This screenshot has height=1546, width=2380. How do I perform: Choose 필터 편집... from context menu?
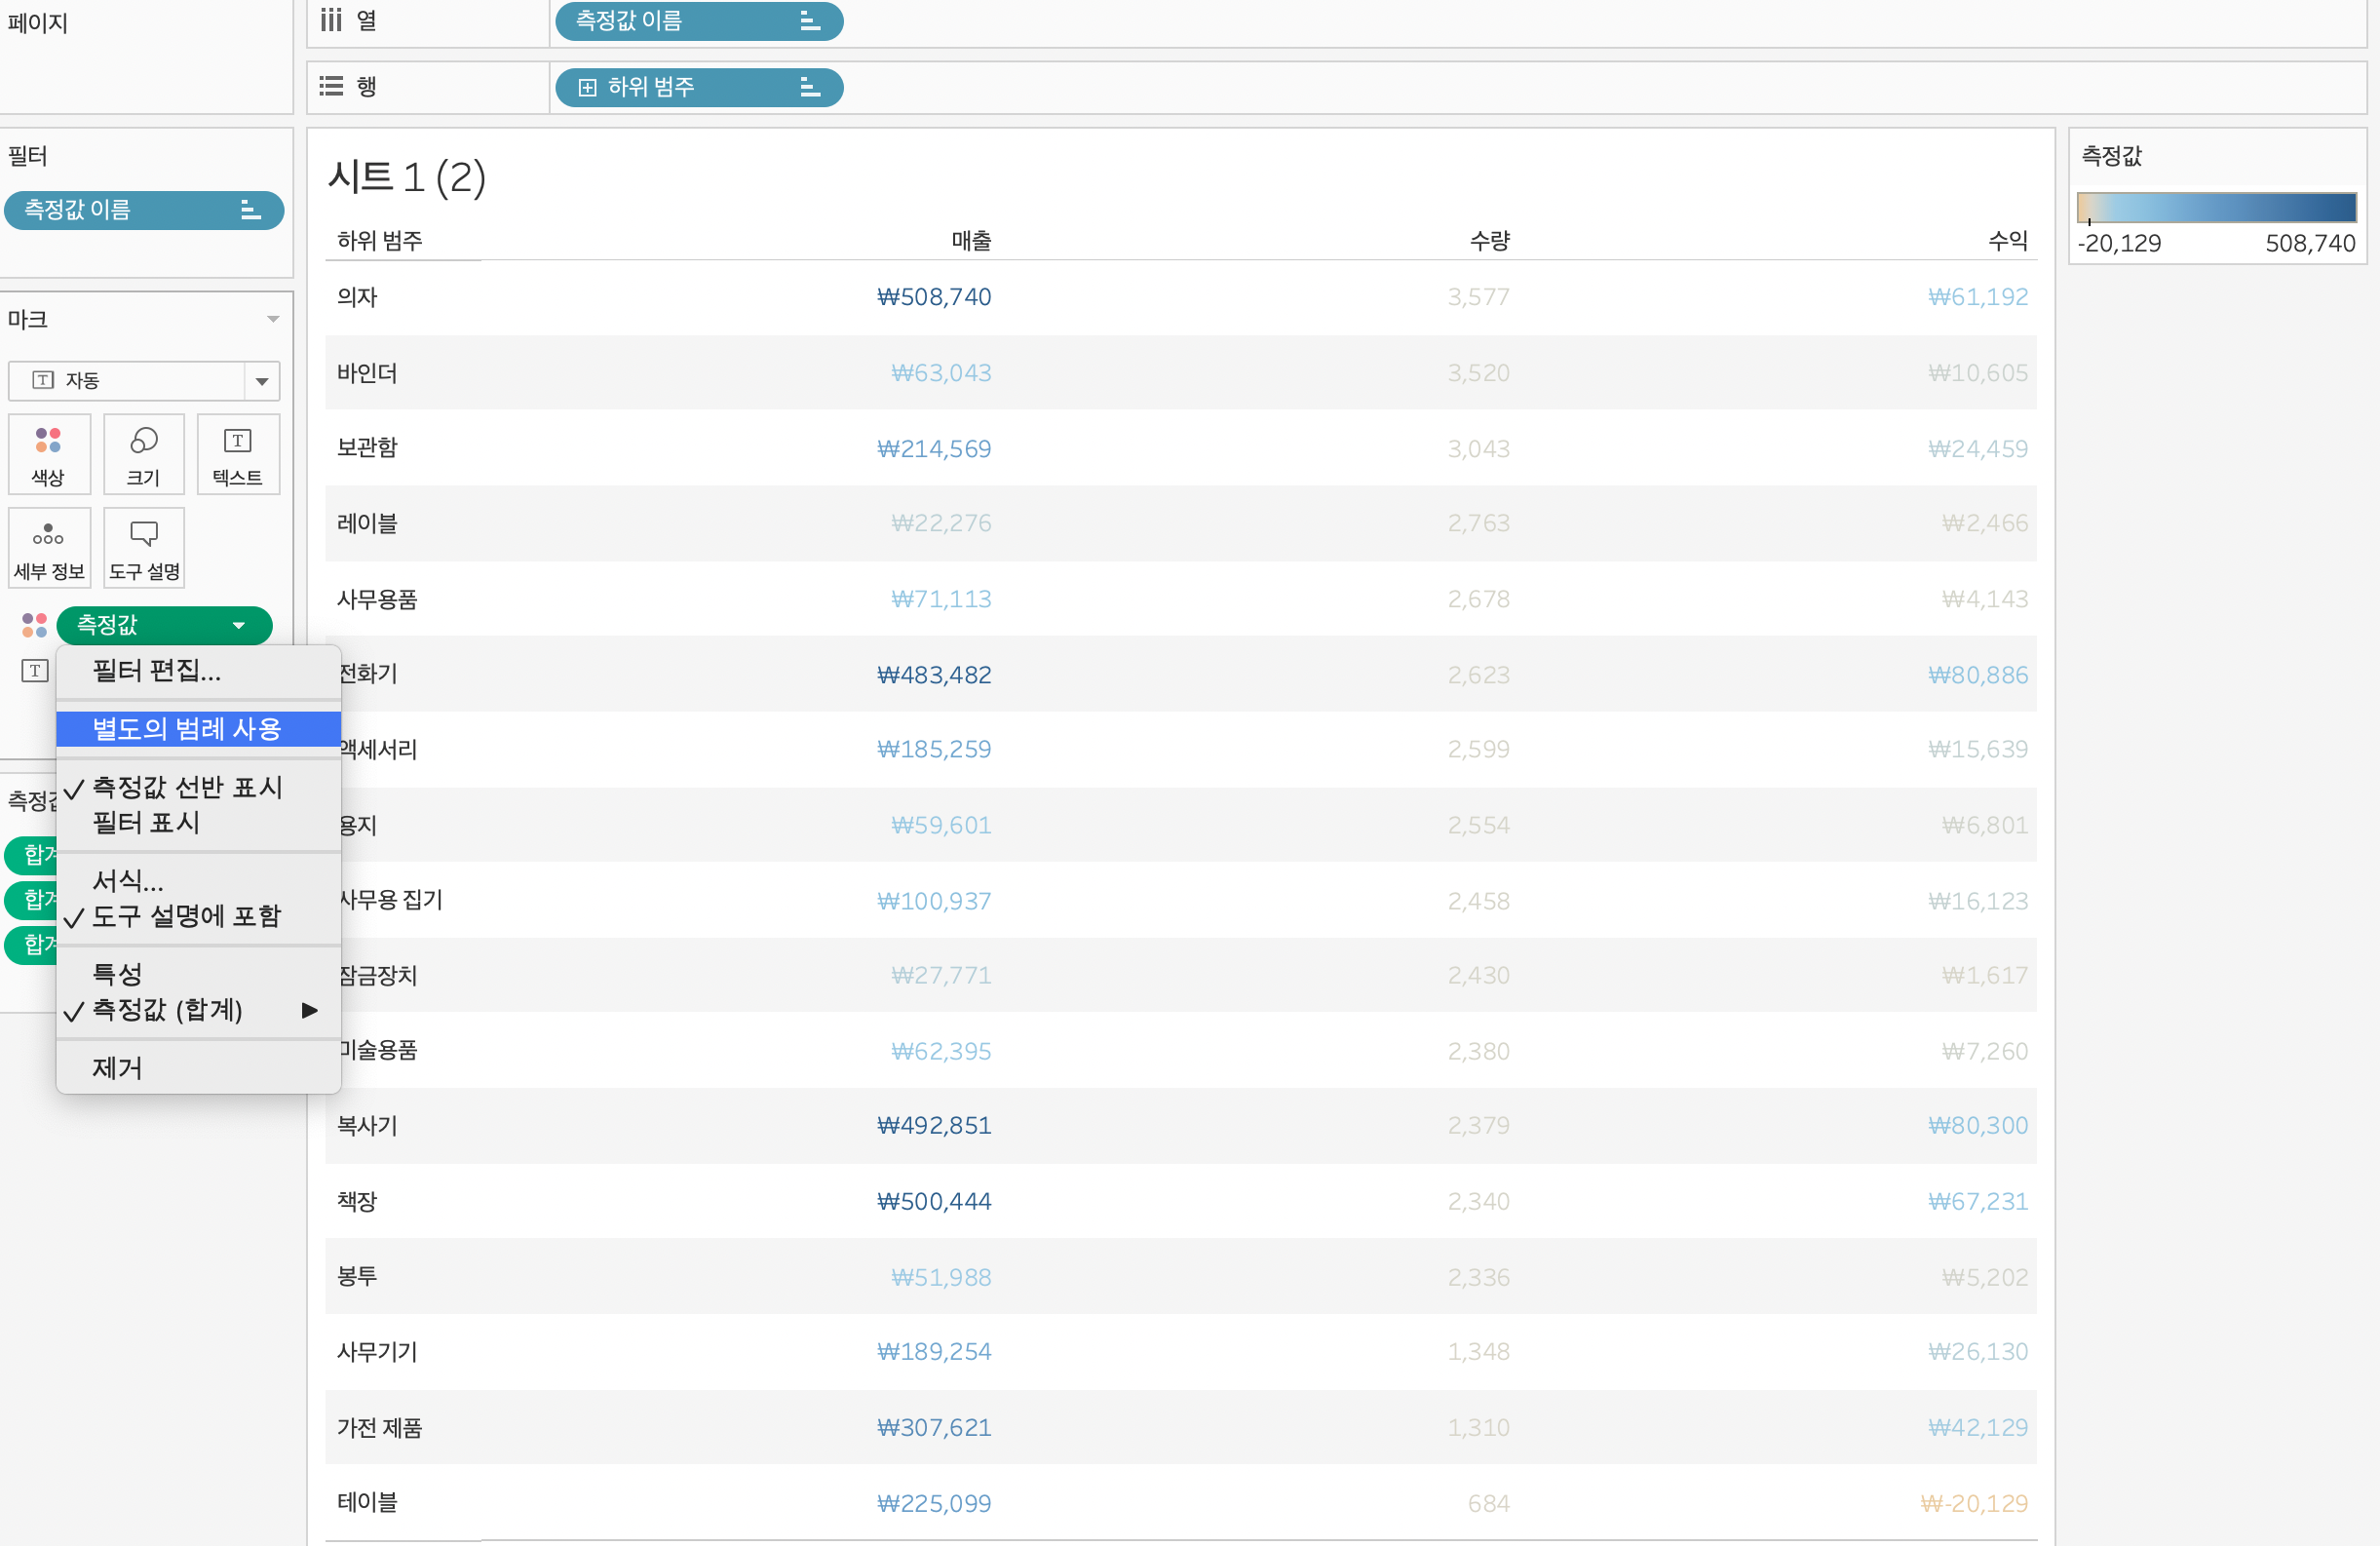(156, 671)
